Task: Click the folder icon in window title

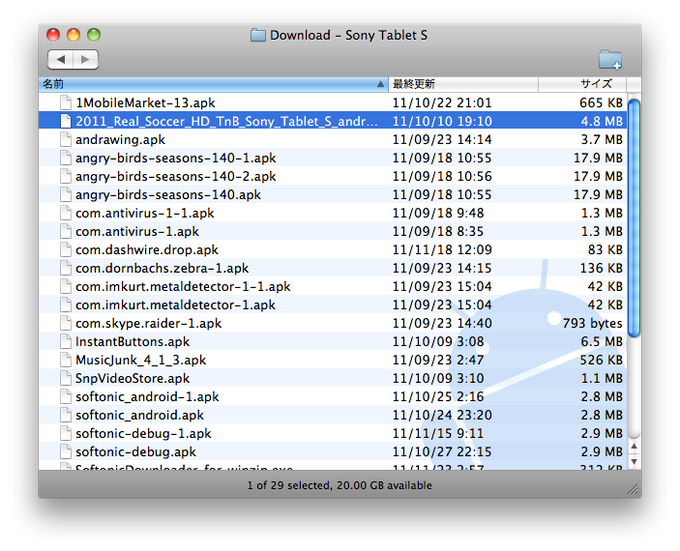Action: point(258,35)
